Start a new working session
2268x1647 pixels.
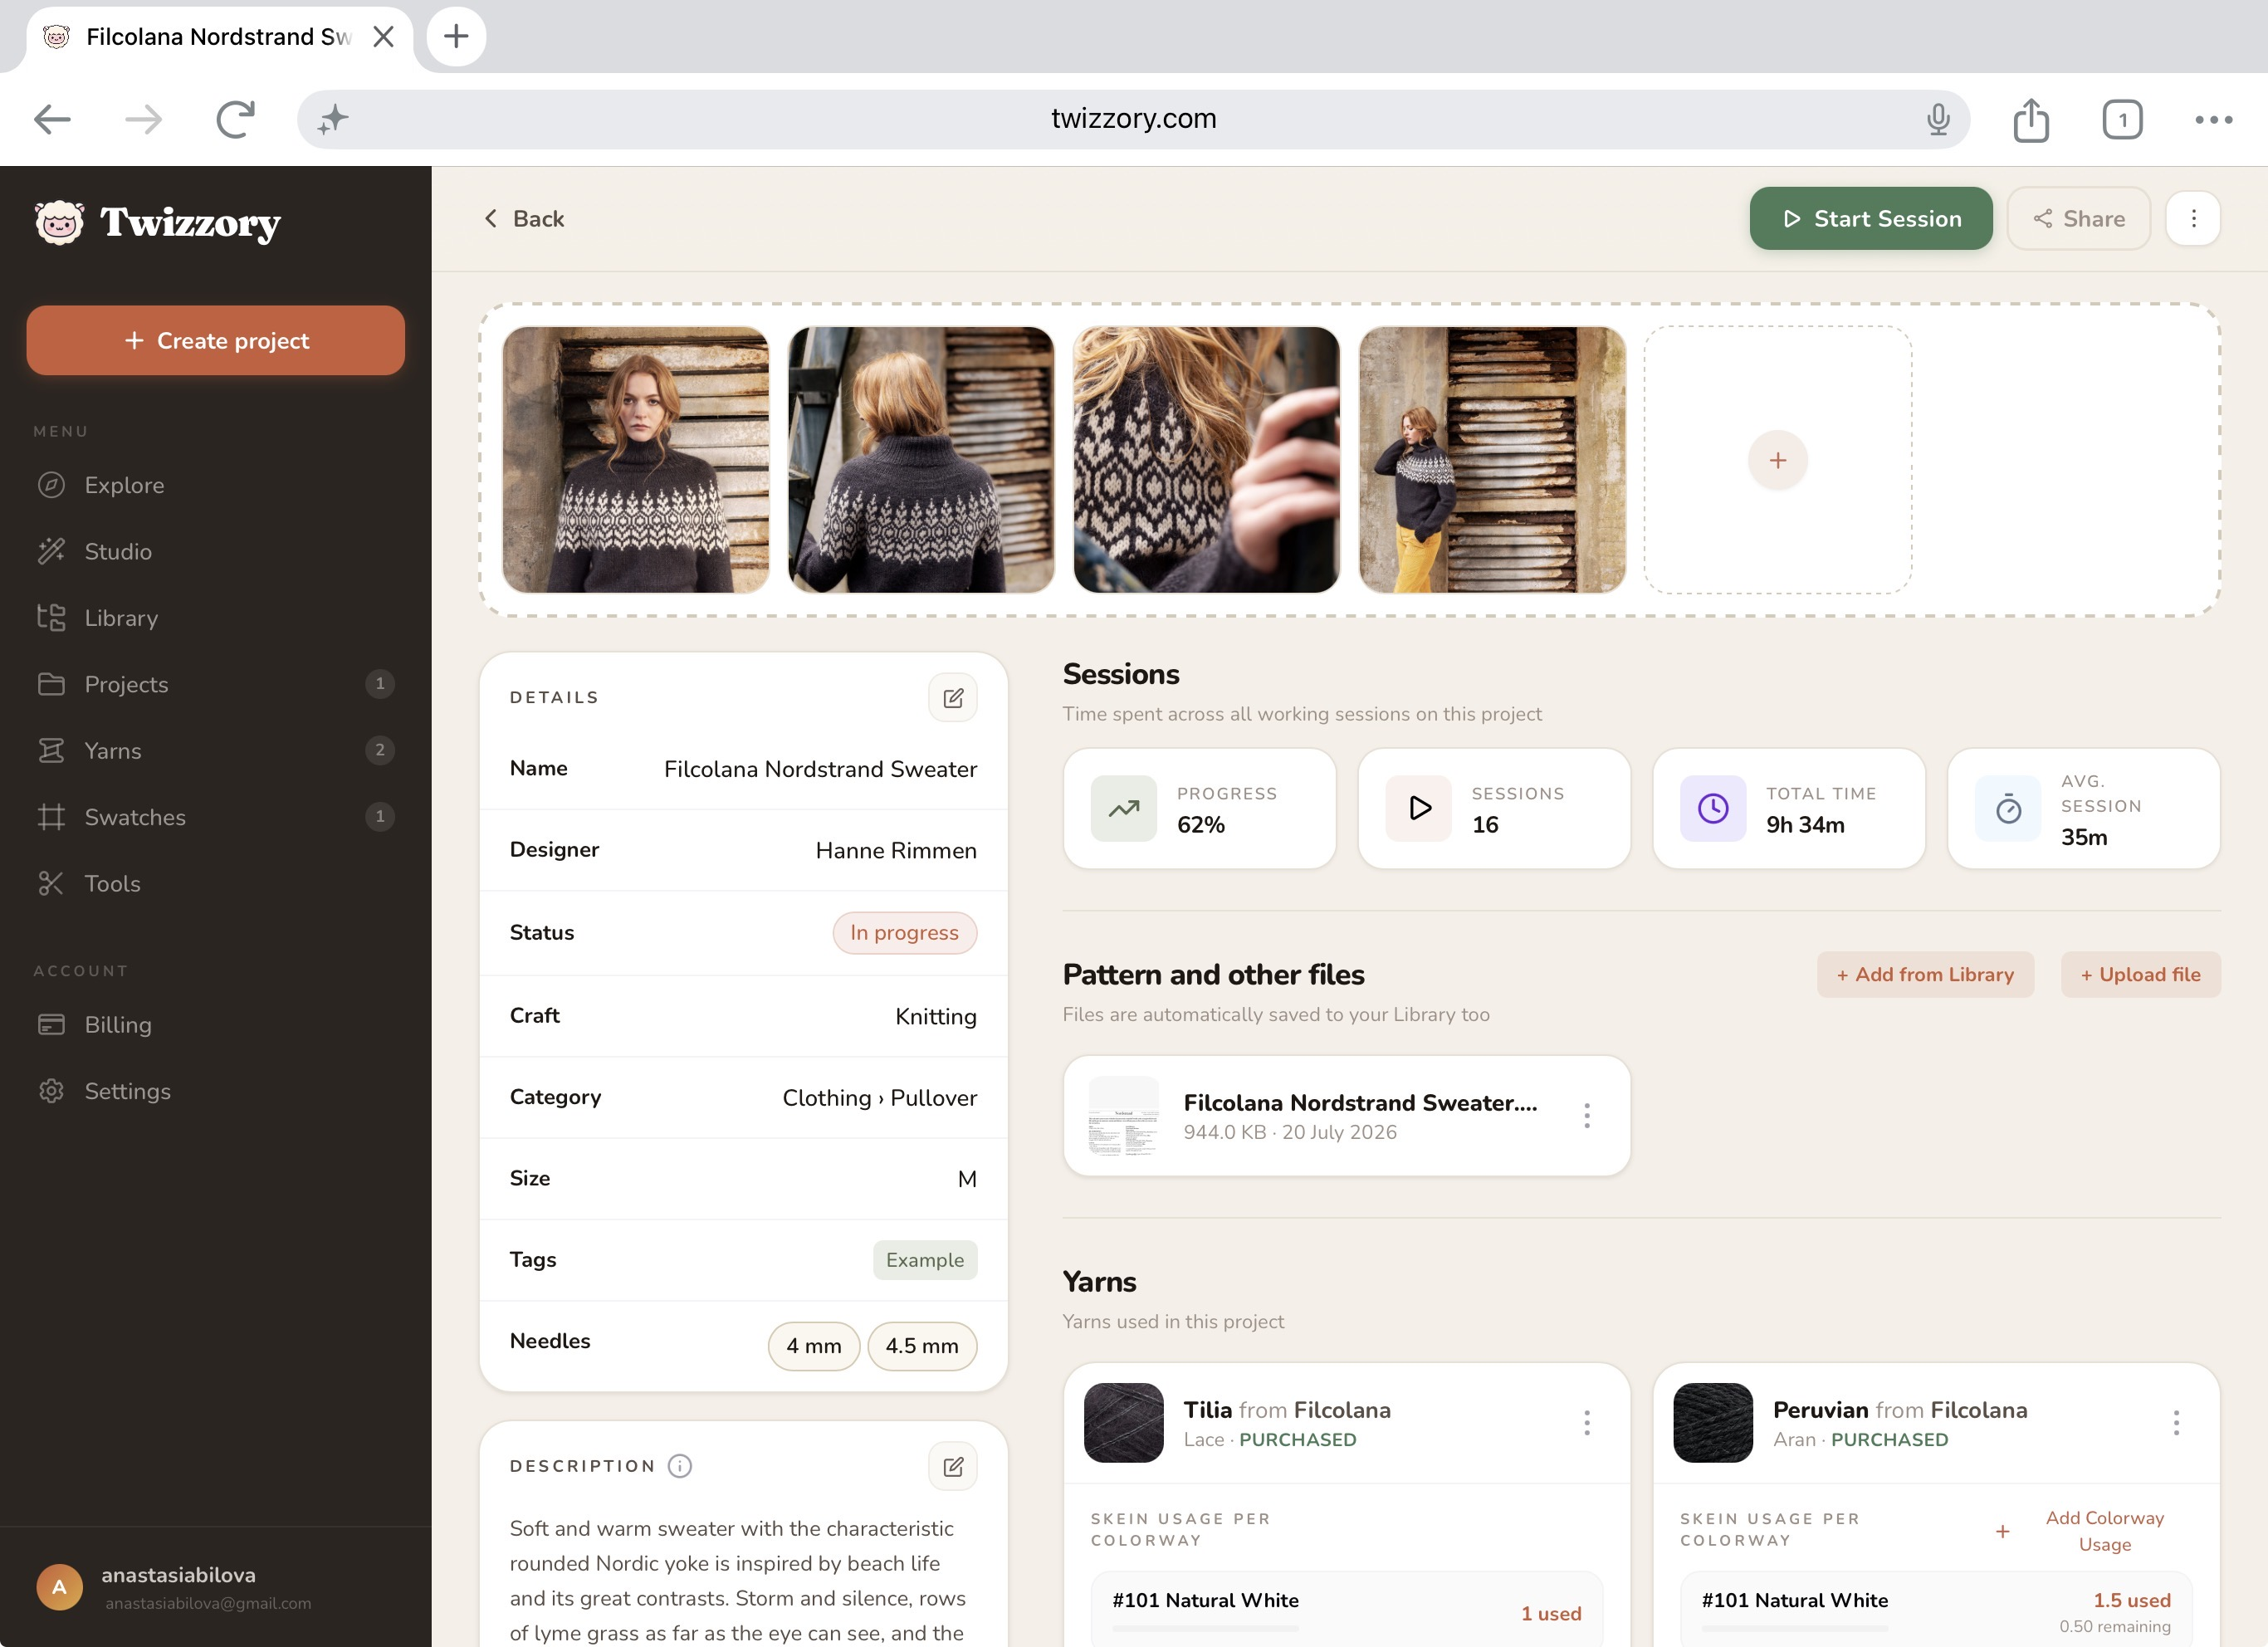pyautogui.click(x=1871, y=219)
